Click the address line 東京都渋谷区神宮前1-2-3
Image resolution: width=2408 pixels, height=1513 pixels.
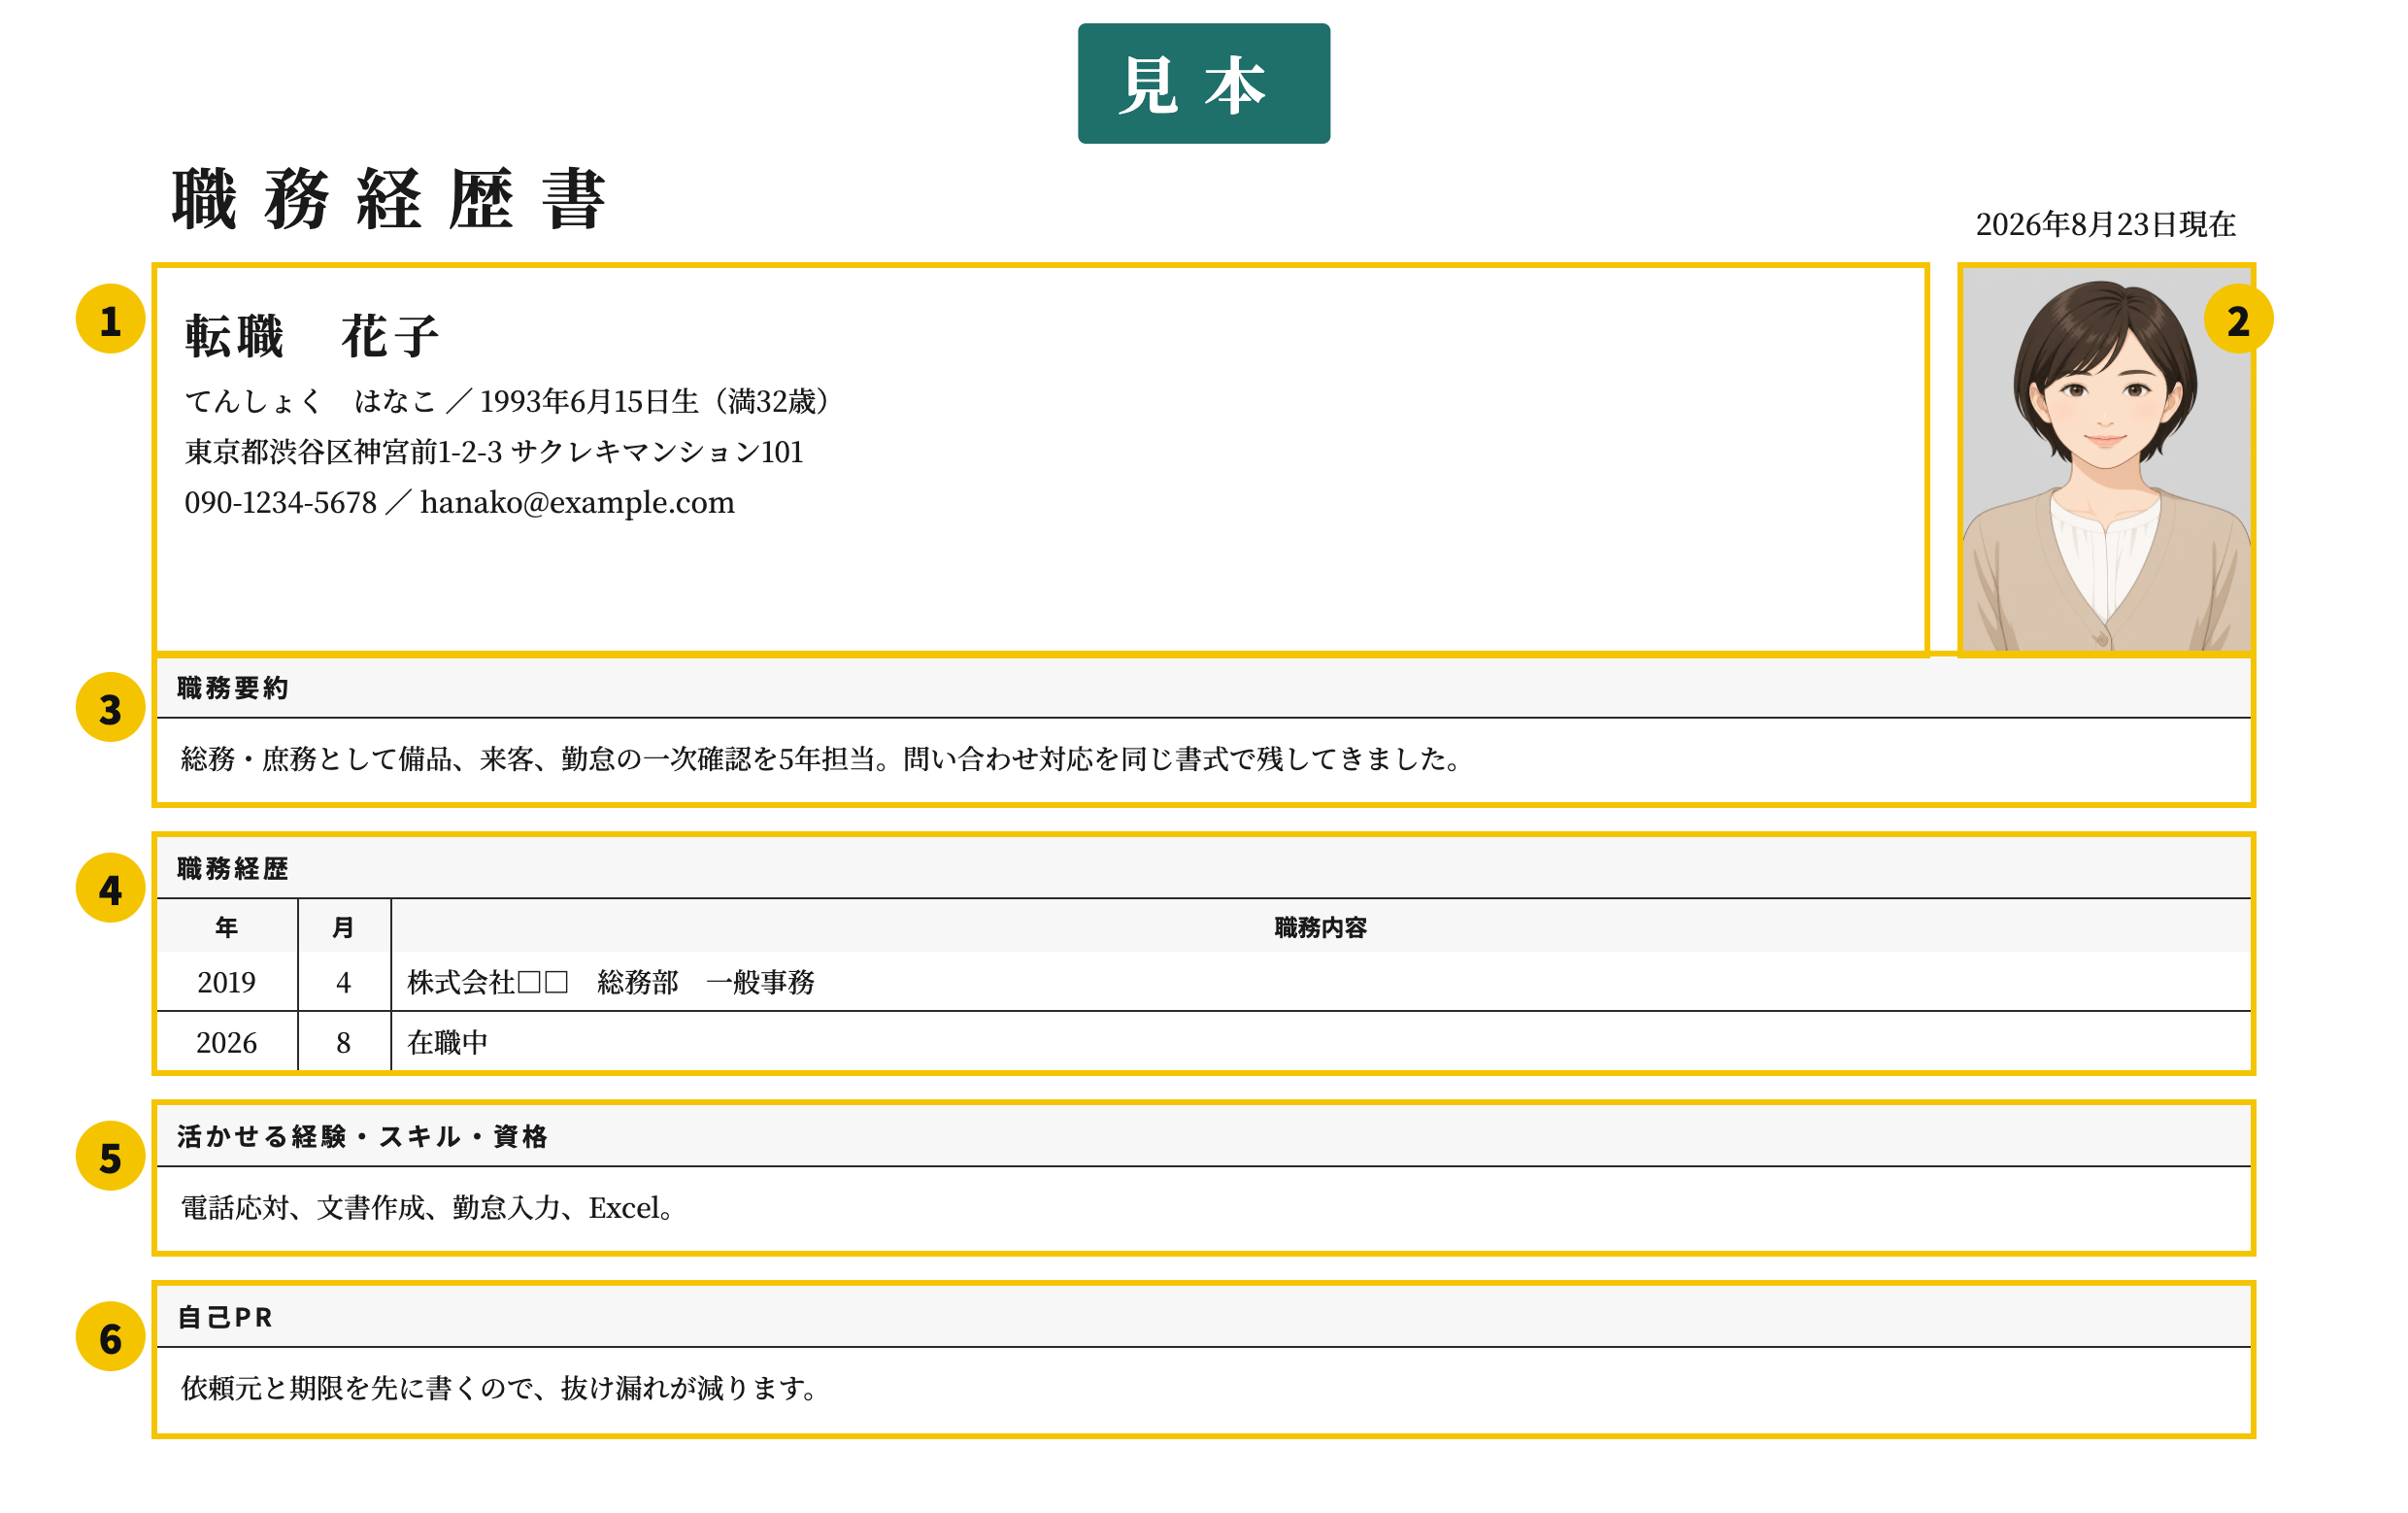coord(494,452)
